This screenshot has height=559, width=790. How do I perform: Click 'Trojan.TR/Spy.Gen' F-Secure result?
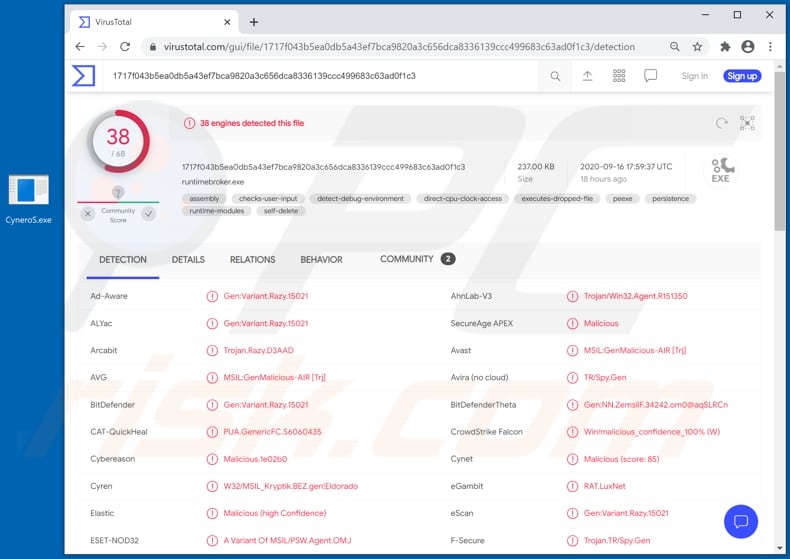click(x=617, y=541)
